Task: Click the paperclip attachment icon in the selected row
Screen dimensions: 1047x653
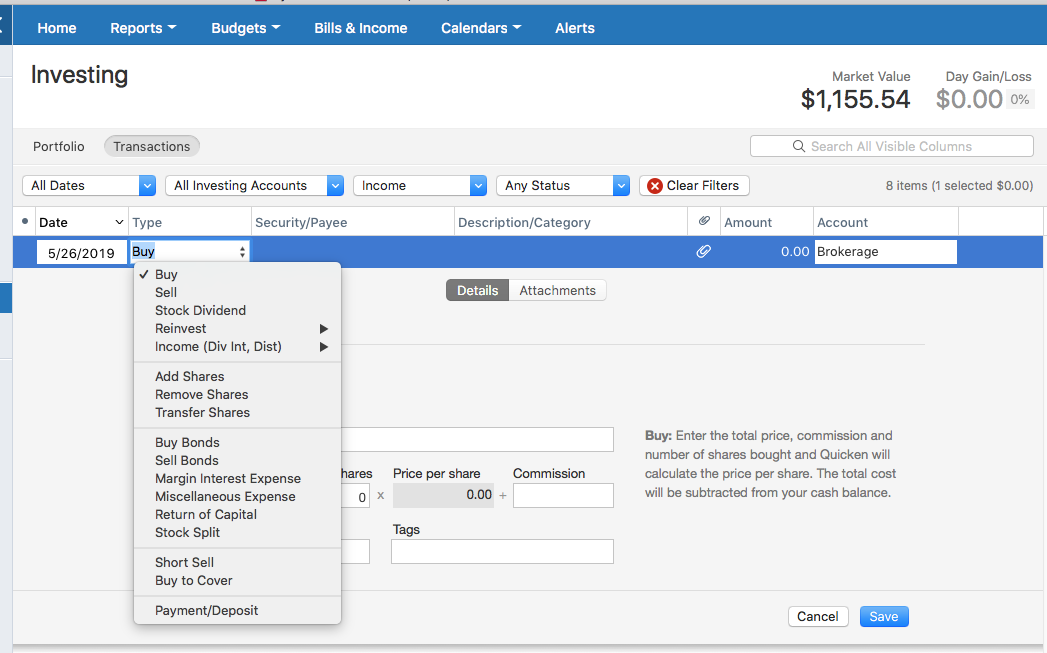Action: point(703,252)
